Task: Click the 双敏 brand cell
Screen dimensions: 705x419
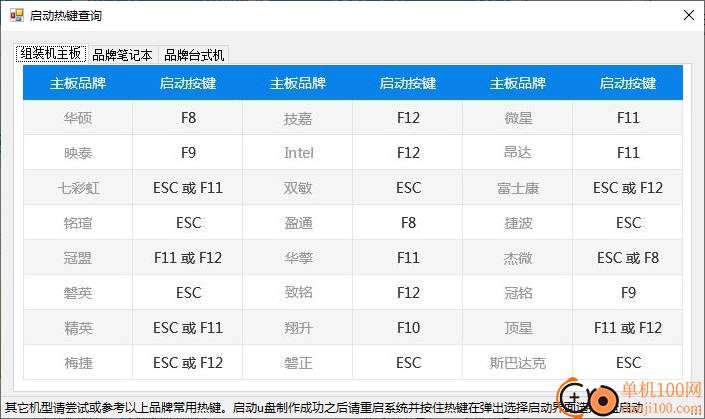Action: [298, 188]
